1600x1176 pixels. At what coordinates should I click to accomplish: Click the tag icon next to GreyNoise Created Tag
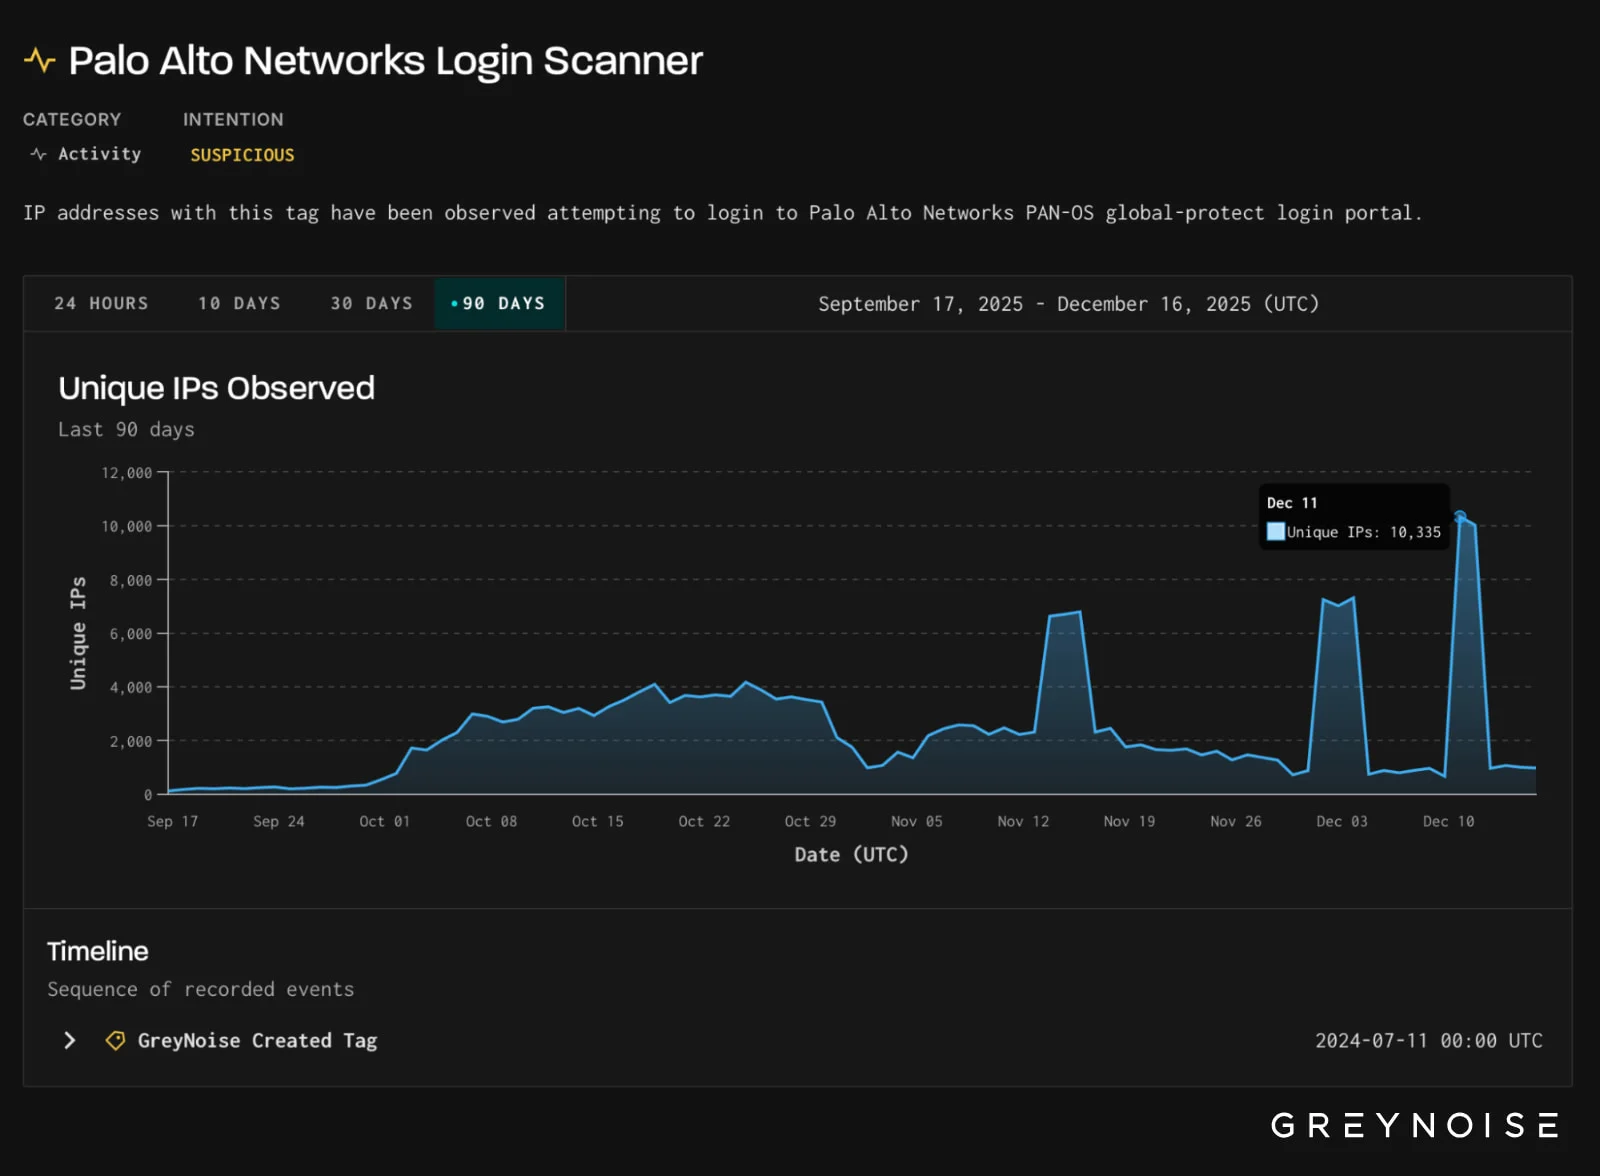tap(115, 1040)
